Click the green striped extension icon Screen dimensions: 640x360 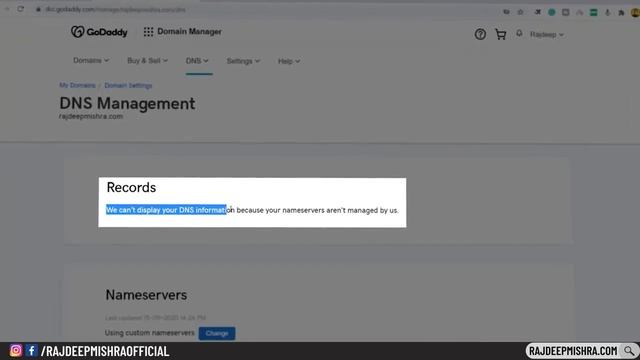(593, 13)
